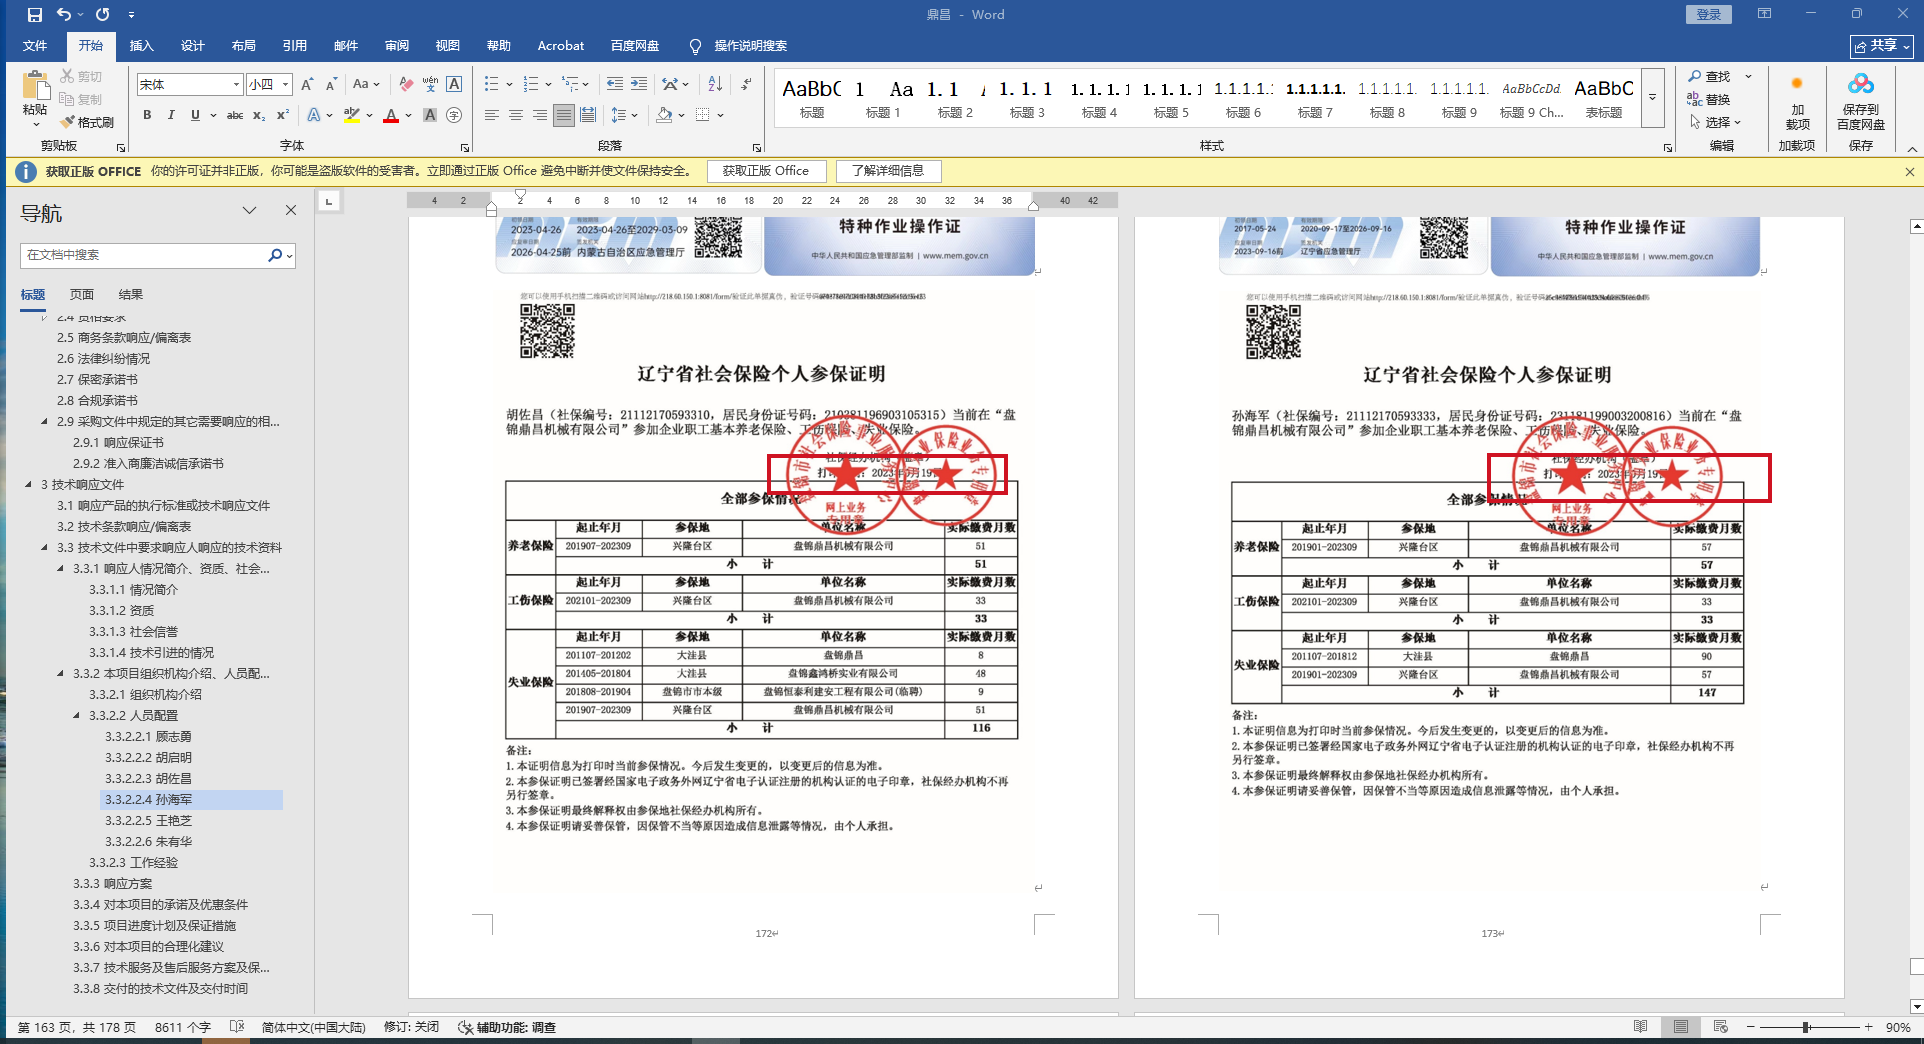Decrease paragraph indent

coord(615,85)
